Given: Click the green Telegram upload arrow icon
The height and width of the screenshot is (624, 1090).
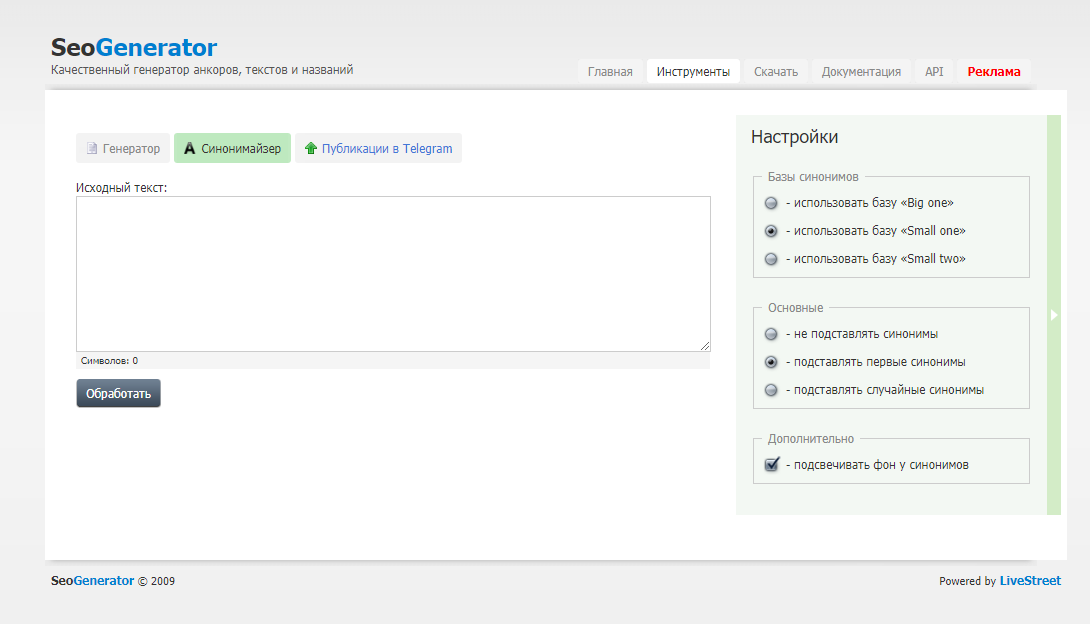Looking at the screenshot, I should 311,148.
